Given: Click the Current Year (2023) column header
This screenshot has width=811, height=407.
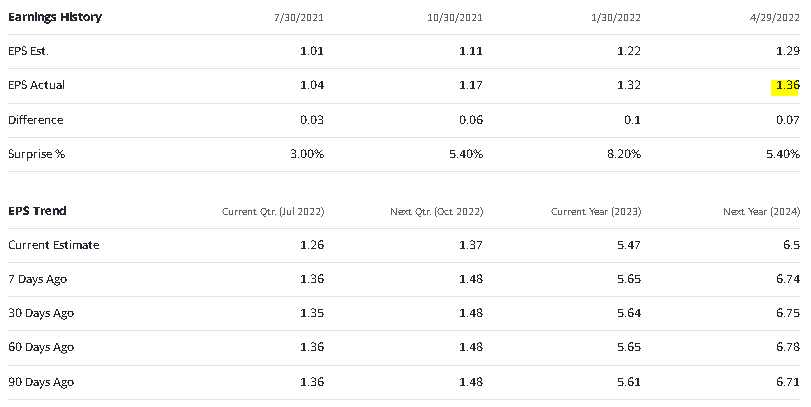Looking at the screenshot, I should click(596, 212).
